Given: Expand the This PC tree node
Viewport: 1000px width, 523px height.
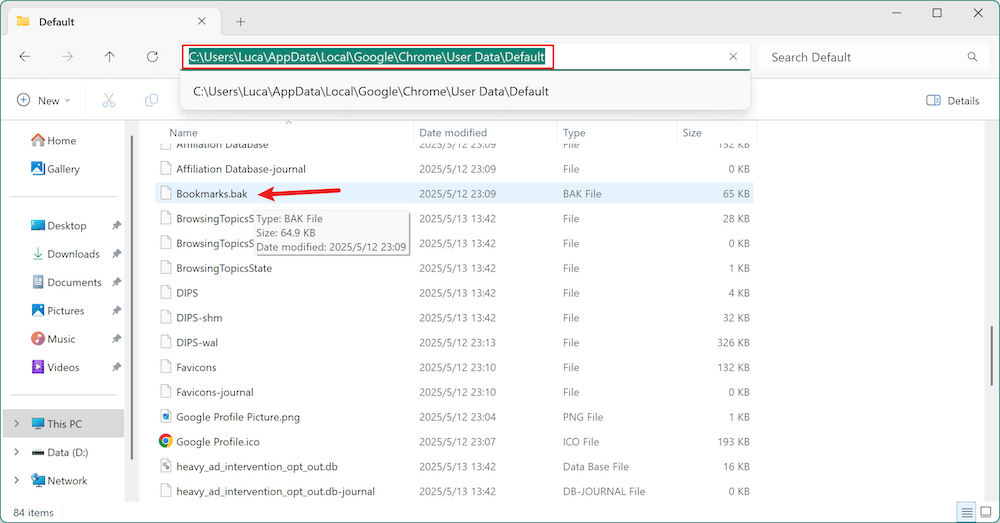Looking at the screenshot, I should [x=16, y=424].
